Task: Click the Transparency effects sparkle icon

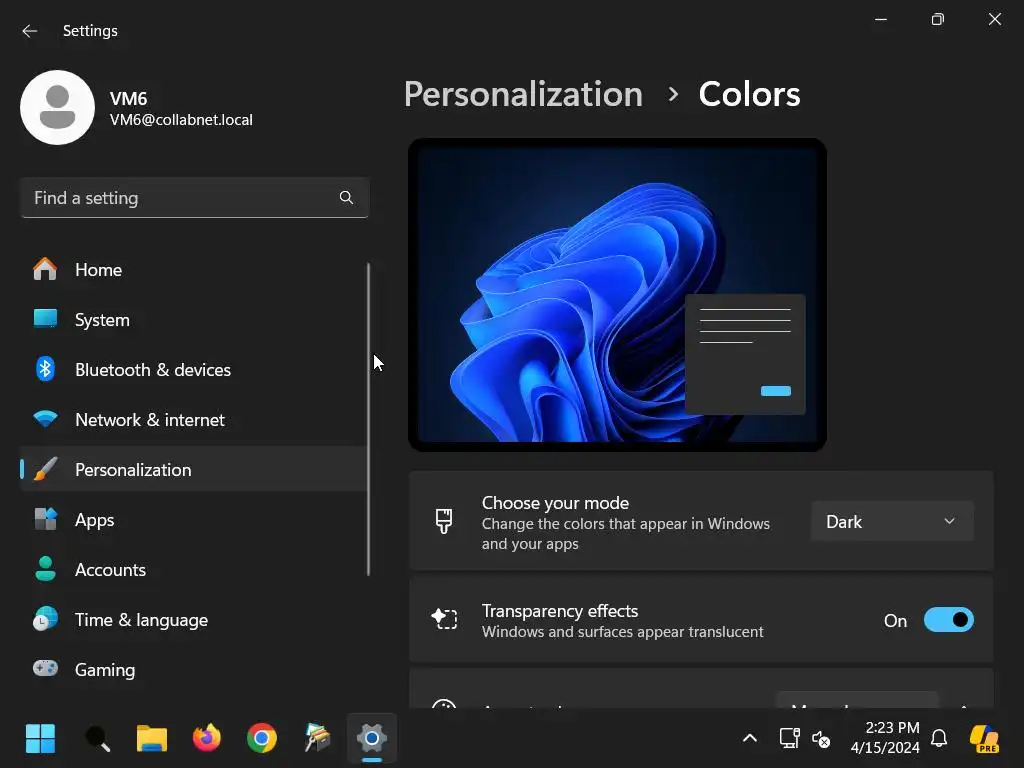Action: pyautogui.click(x=444, y=618)
